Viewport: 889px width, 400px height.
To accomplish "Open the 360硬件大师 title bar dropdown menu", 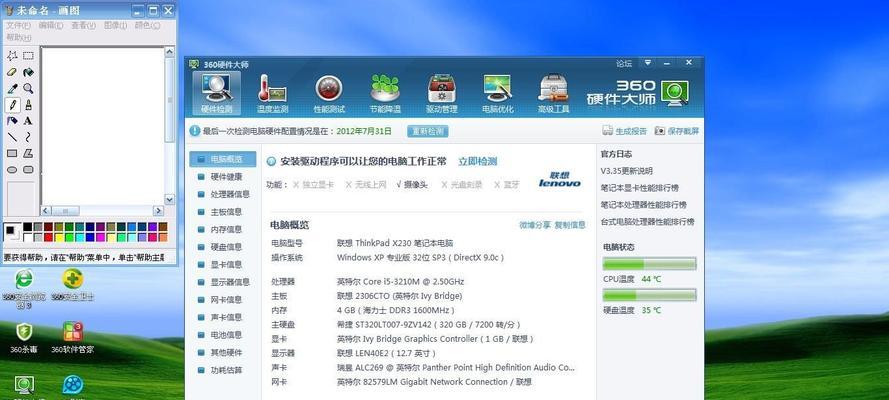I will click(648, 62).
